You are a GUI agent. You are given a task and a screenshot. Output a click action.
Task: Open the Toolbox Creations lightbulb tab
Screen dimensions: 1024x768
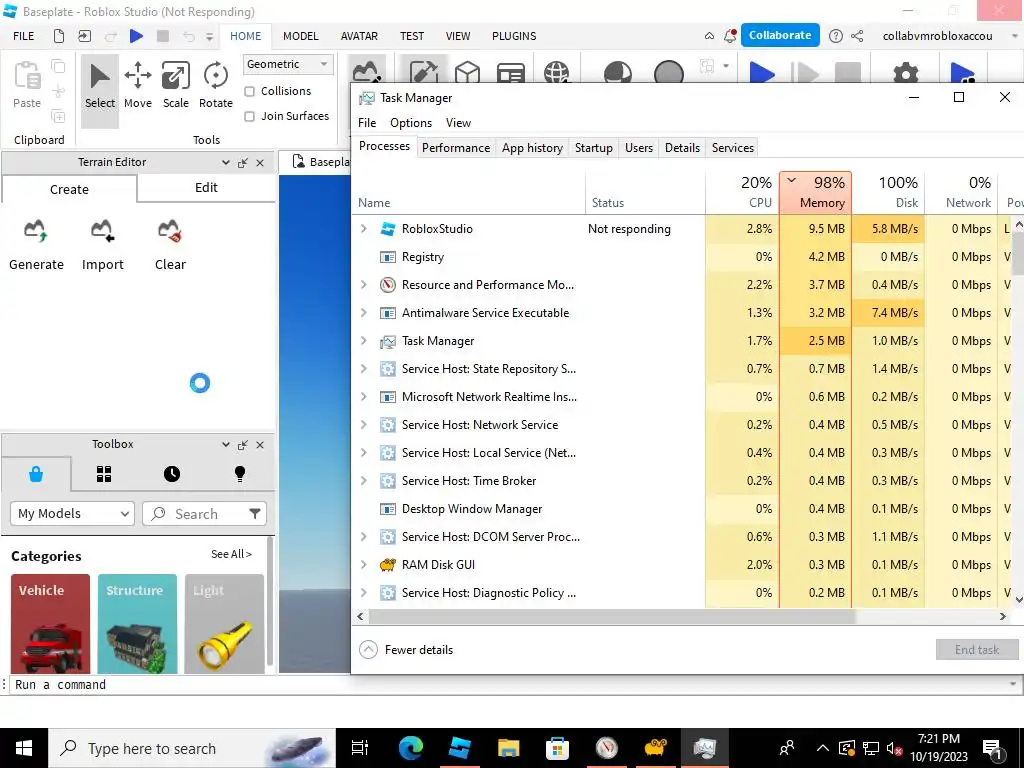[x=240, y=474]
